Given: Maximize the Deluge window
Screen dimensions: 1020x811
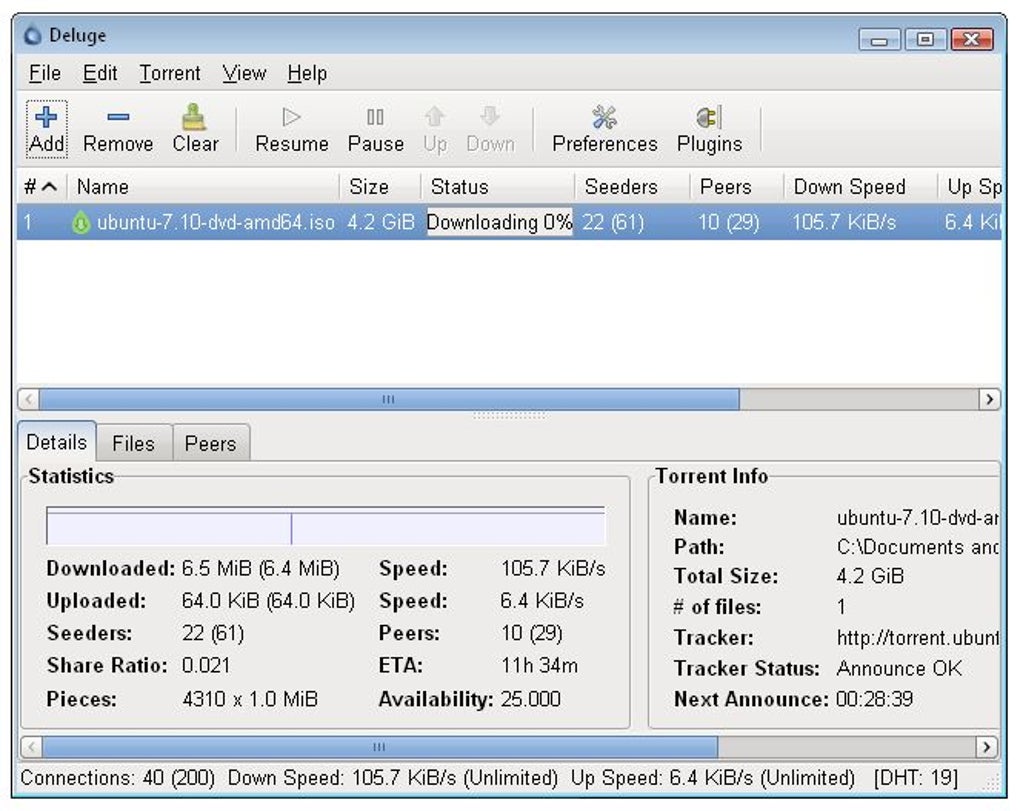Looking at the screenshot, I should point(925,40).
